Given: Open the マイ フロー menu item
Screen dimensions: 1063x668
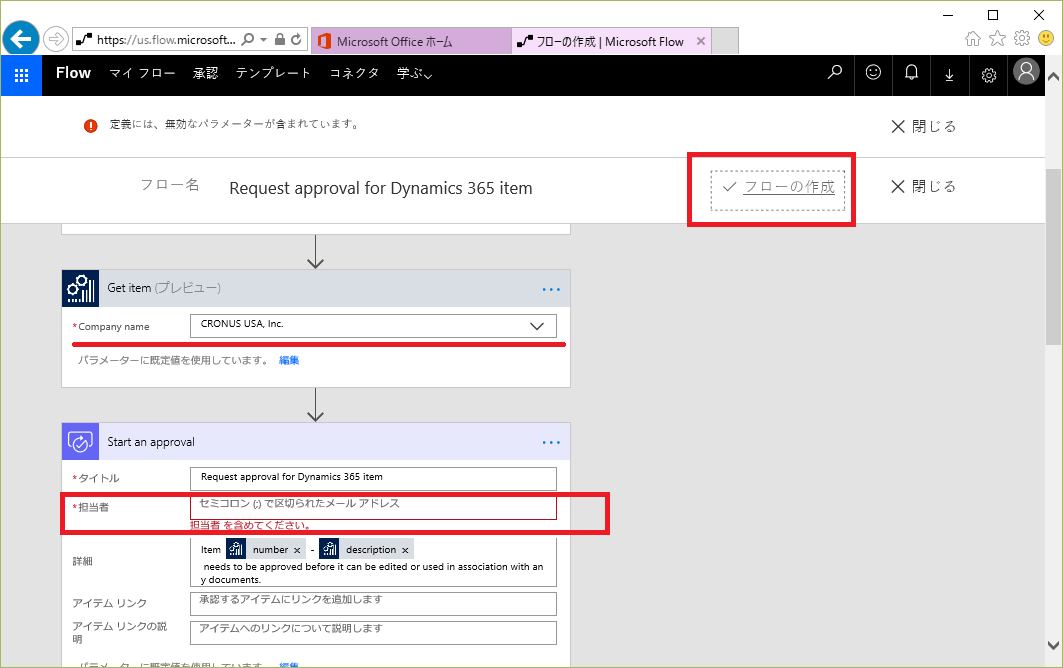Looking at the screenshot, I should pyautogui.click(x=142, y=73).
